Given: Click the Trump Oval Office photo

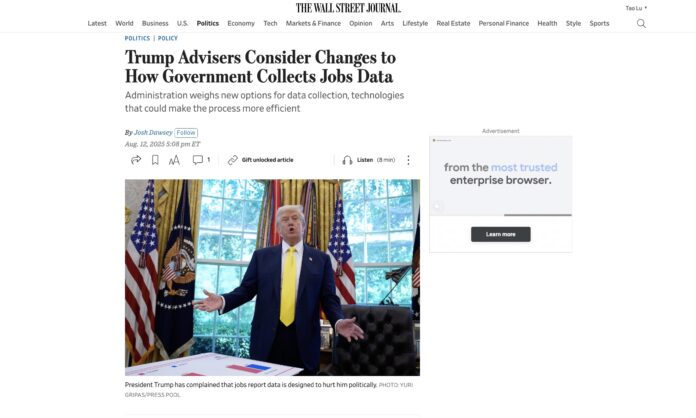Looking at the screenshot, I should 272,277.
